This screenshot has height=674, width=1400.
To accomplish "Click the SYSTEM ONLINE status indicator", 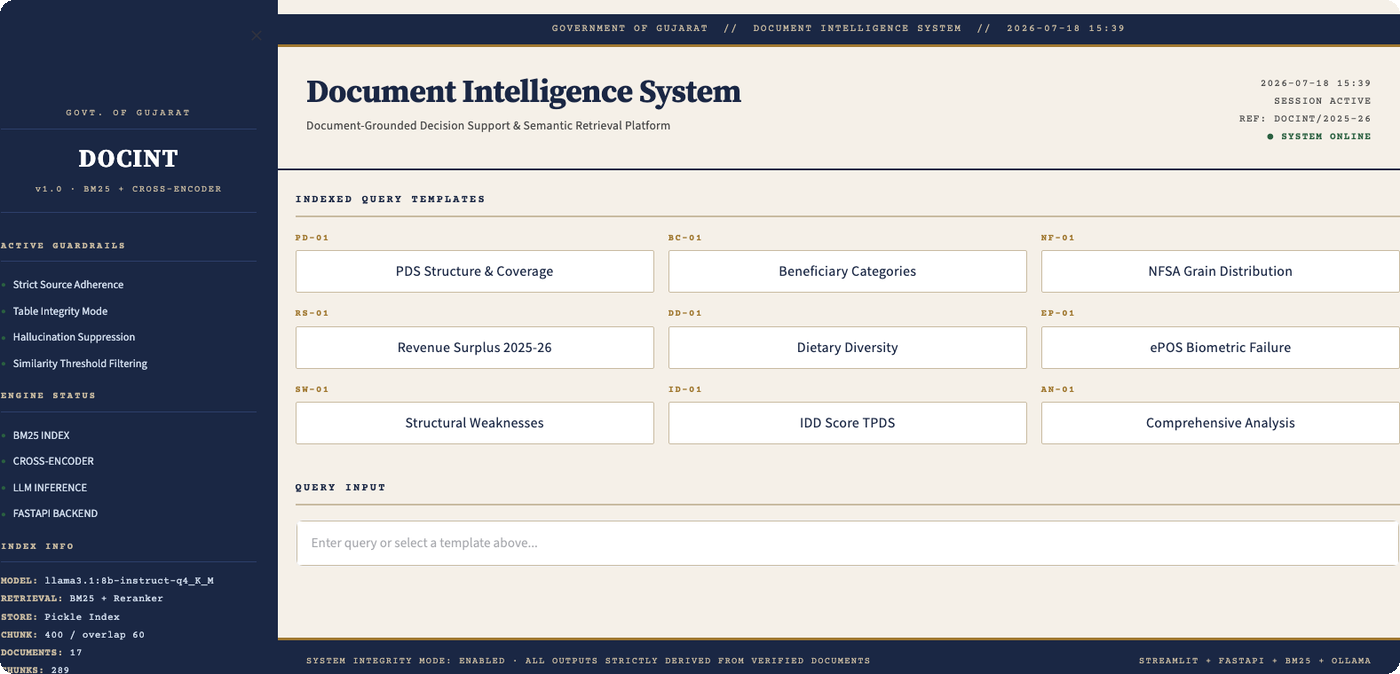I will coord(1319,136).
